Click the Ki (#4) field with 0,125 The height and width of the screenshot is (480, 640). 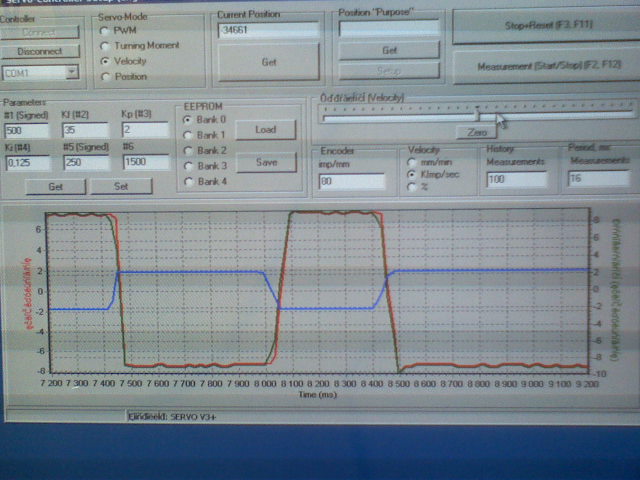pos(27,163)
